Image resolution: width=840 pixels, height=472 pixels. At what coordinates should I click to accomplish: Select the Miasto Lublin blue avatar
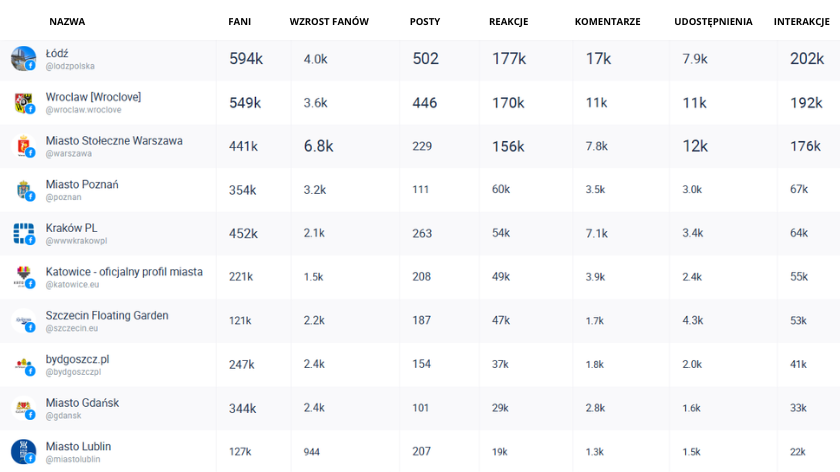[24, 452]
